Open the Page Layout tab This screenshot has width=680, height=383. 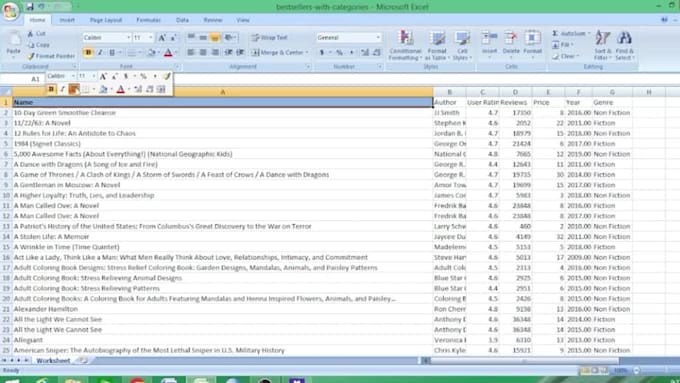point(106,20)
